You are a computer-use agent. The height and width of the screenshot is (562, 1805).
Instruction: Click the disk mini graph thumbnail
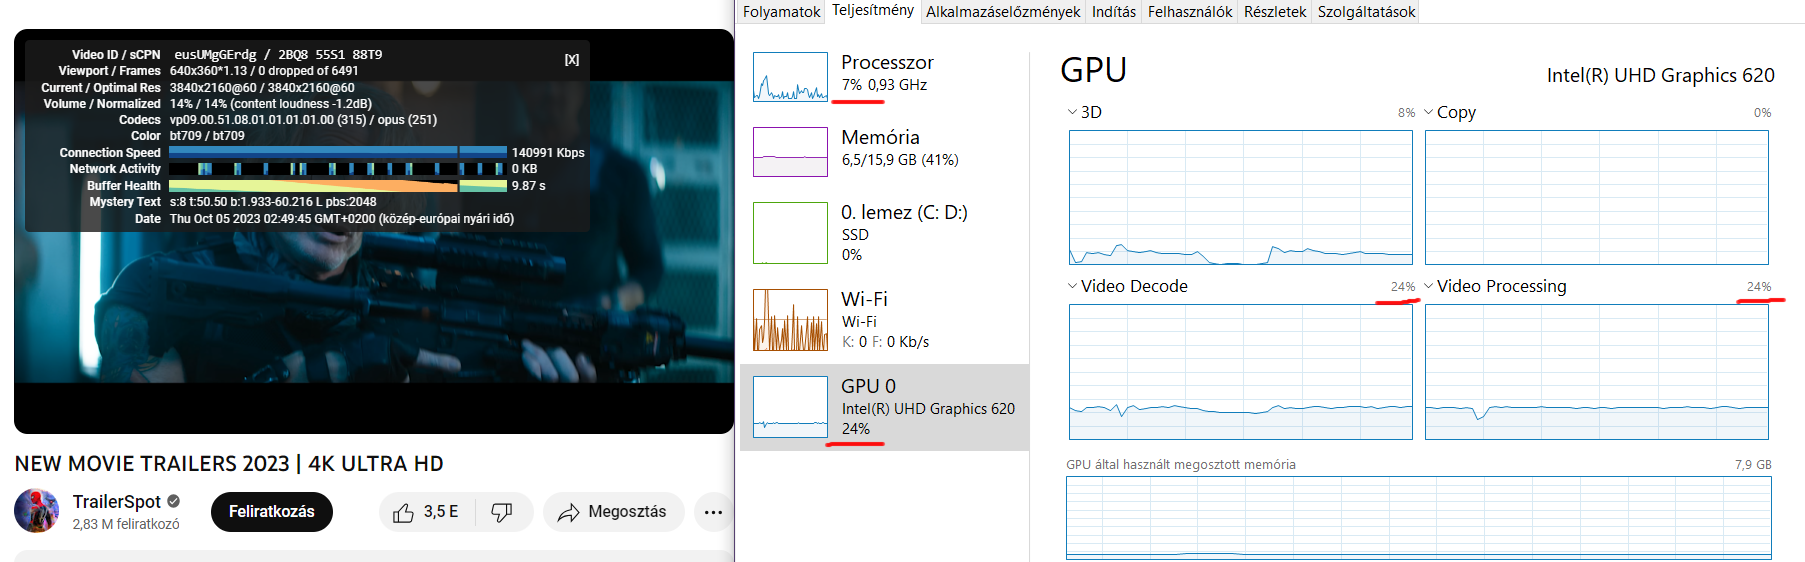(790, 233)
